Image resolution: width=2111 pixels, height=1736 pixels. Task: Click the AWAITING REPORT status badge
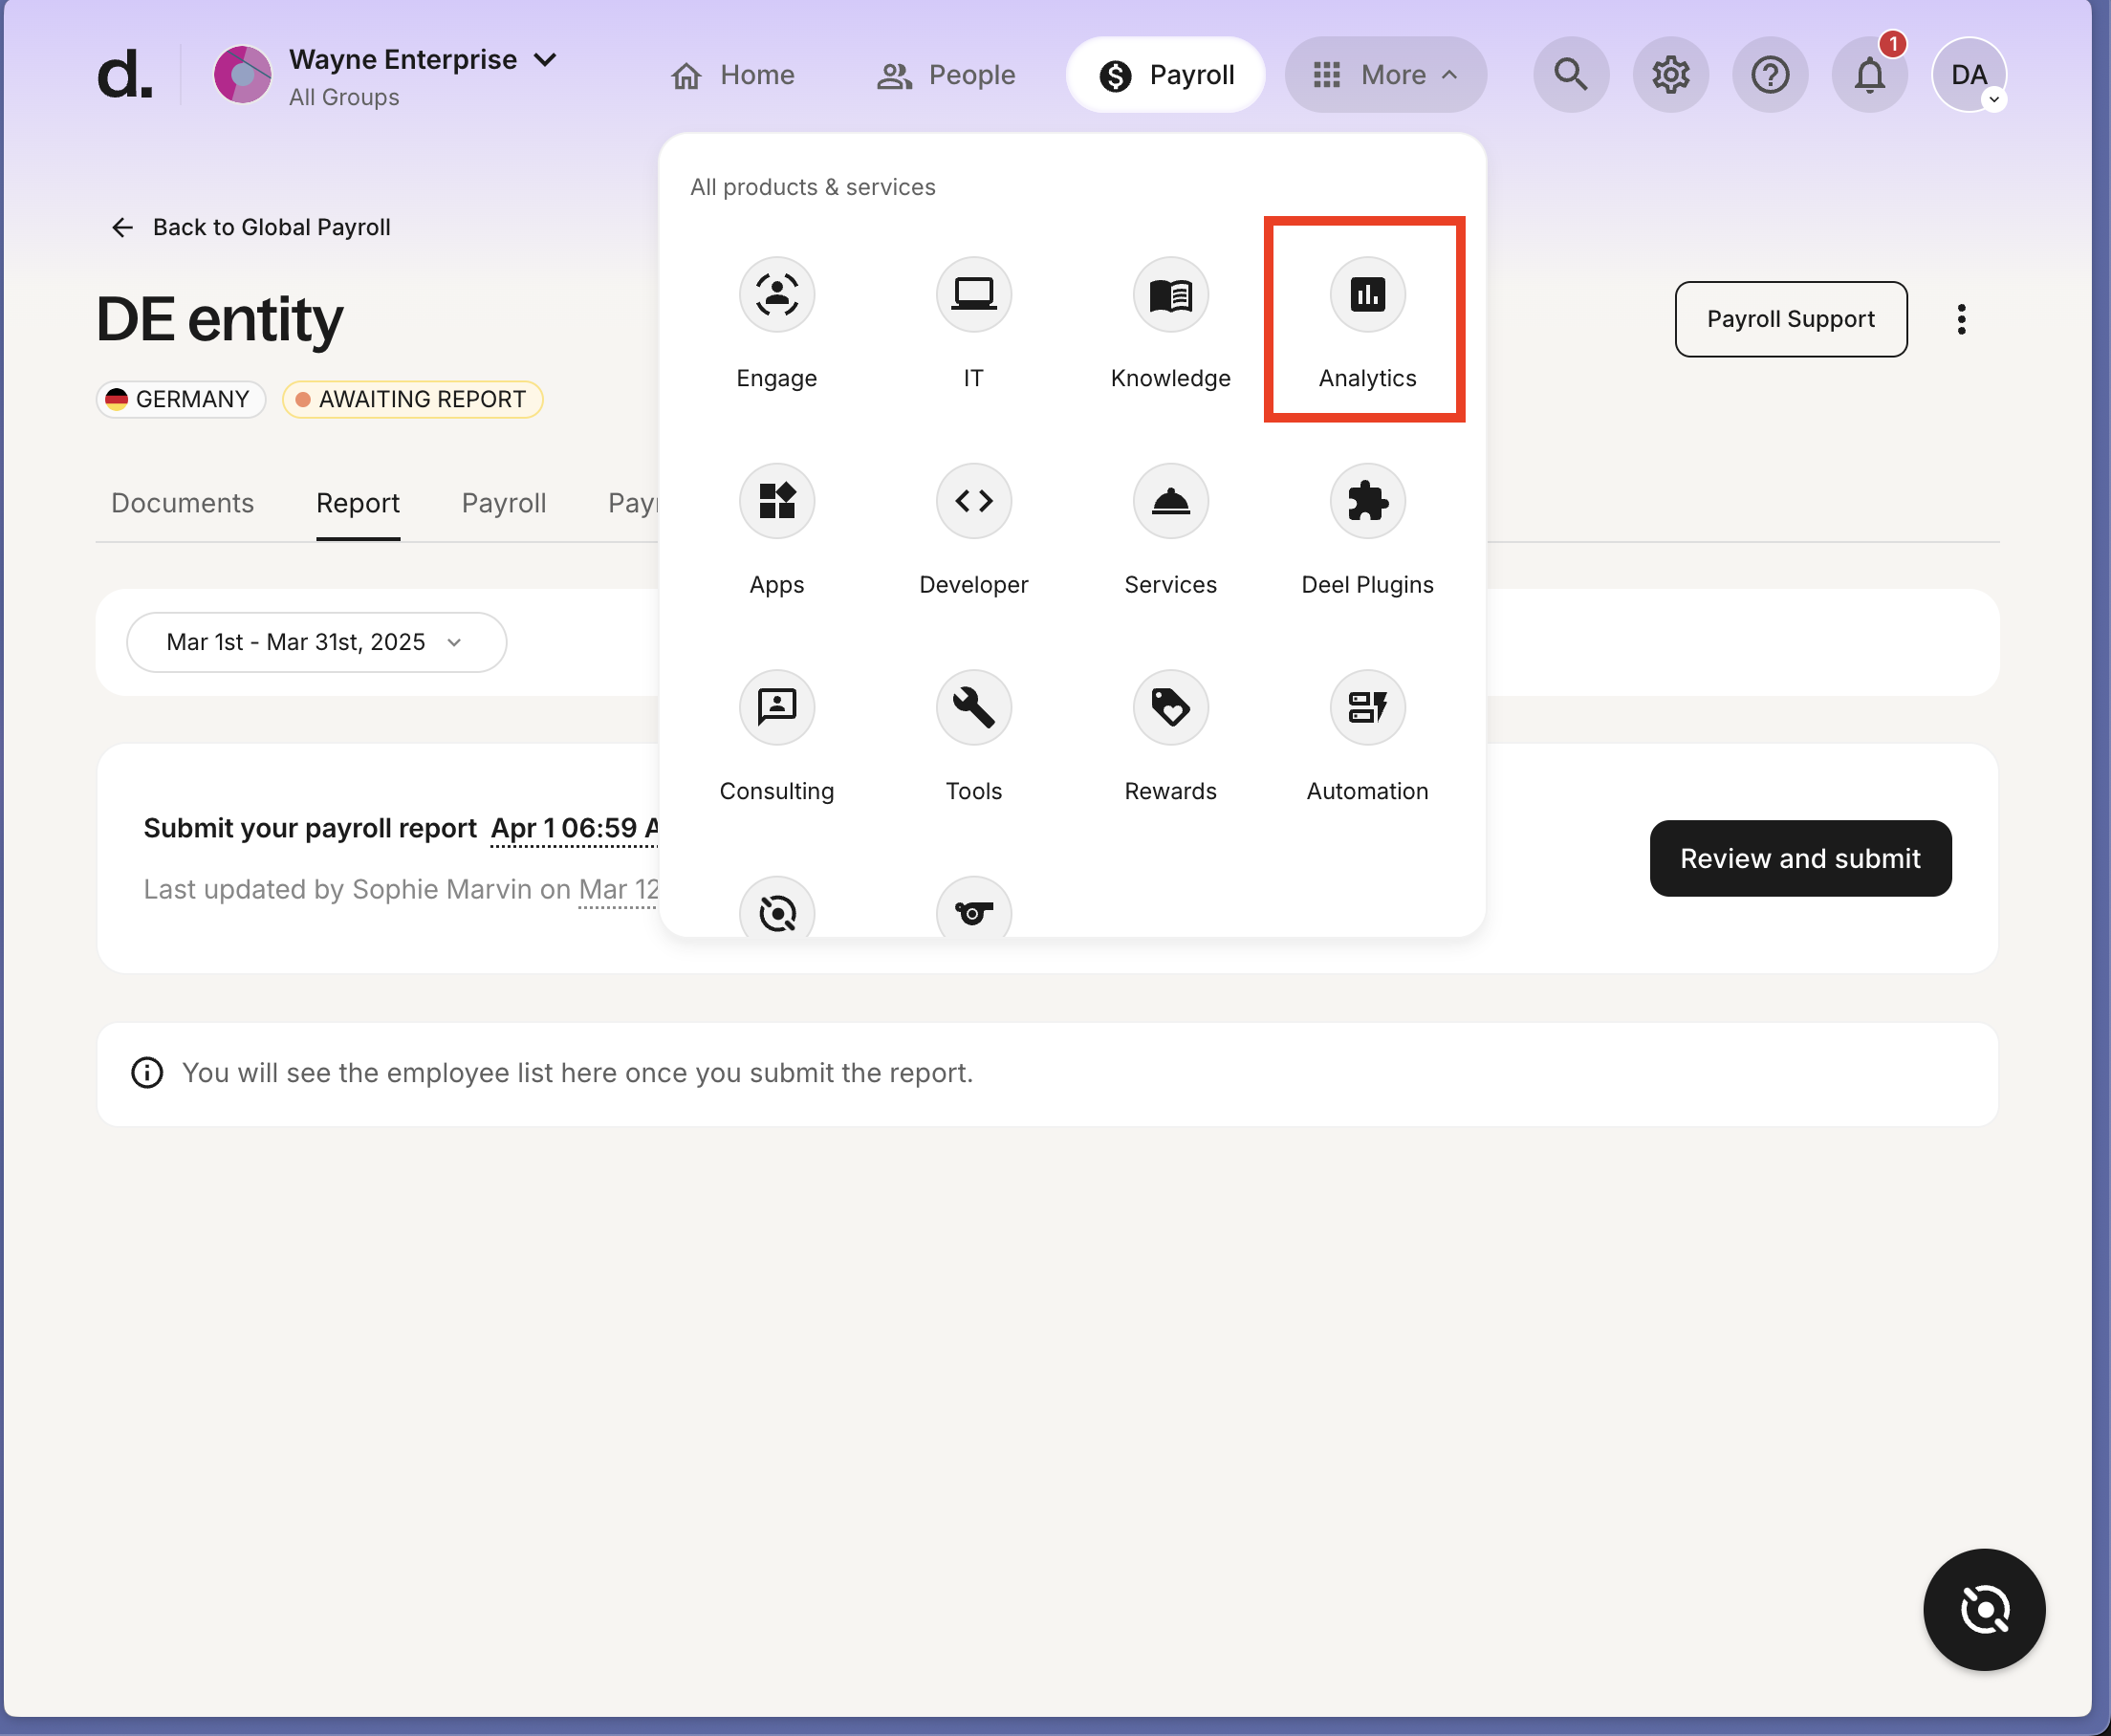(412, 400)
